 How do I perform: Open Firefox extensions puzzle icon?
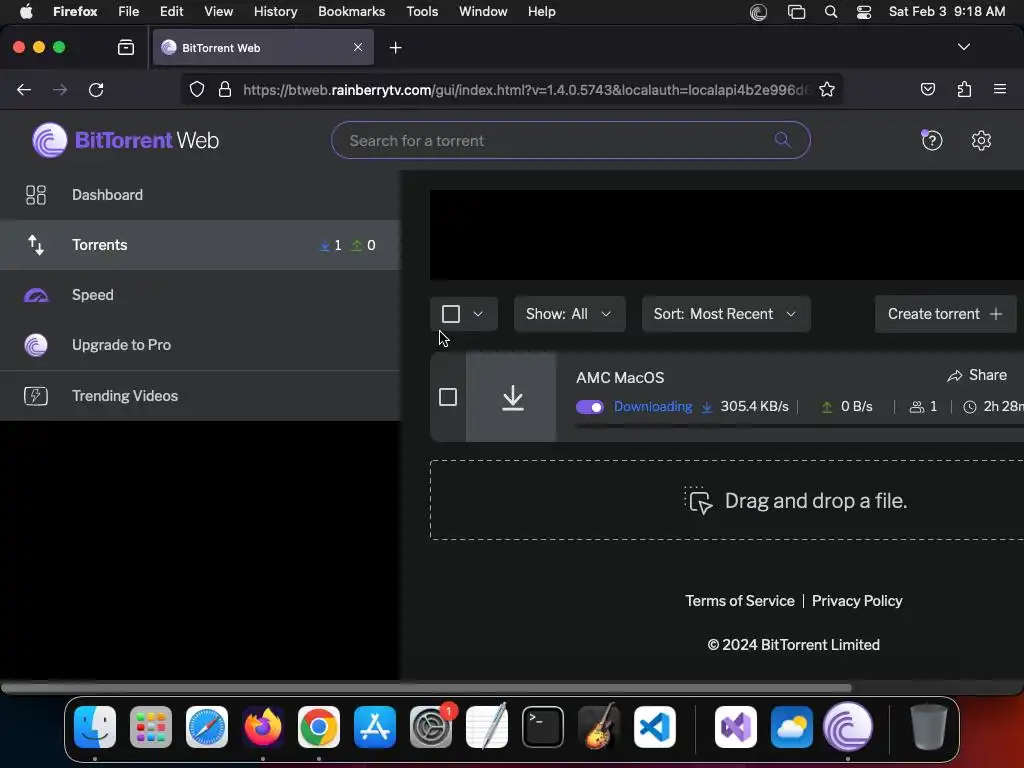pyautogui.click(x=964, y=89)
